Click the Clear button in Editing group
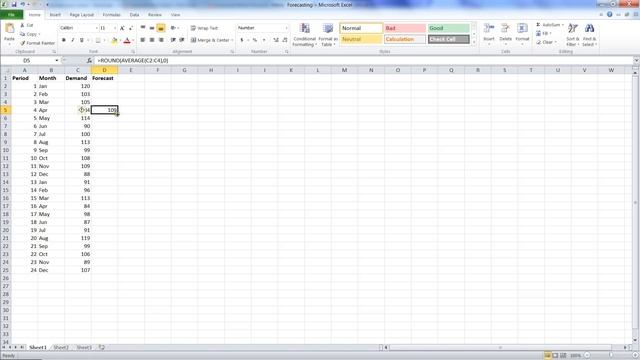The image size is (640, 360). pos(545,42)
